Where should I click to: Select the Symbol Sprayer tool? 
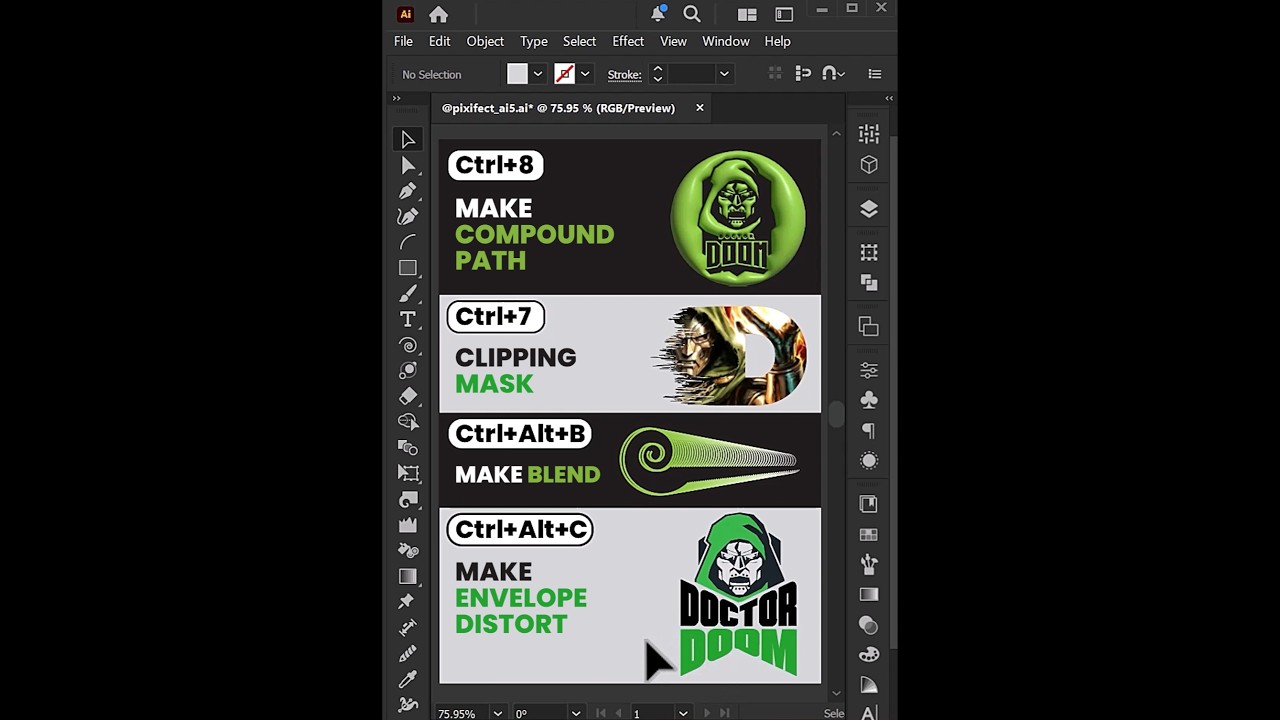pyautogui.click(x=408, y=550)
